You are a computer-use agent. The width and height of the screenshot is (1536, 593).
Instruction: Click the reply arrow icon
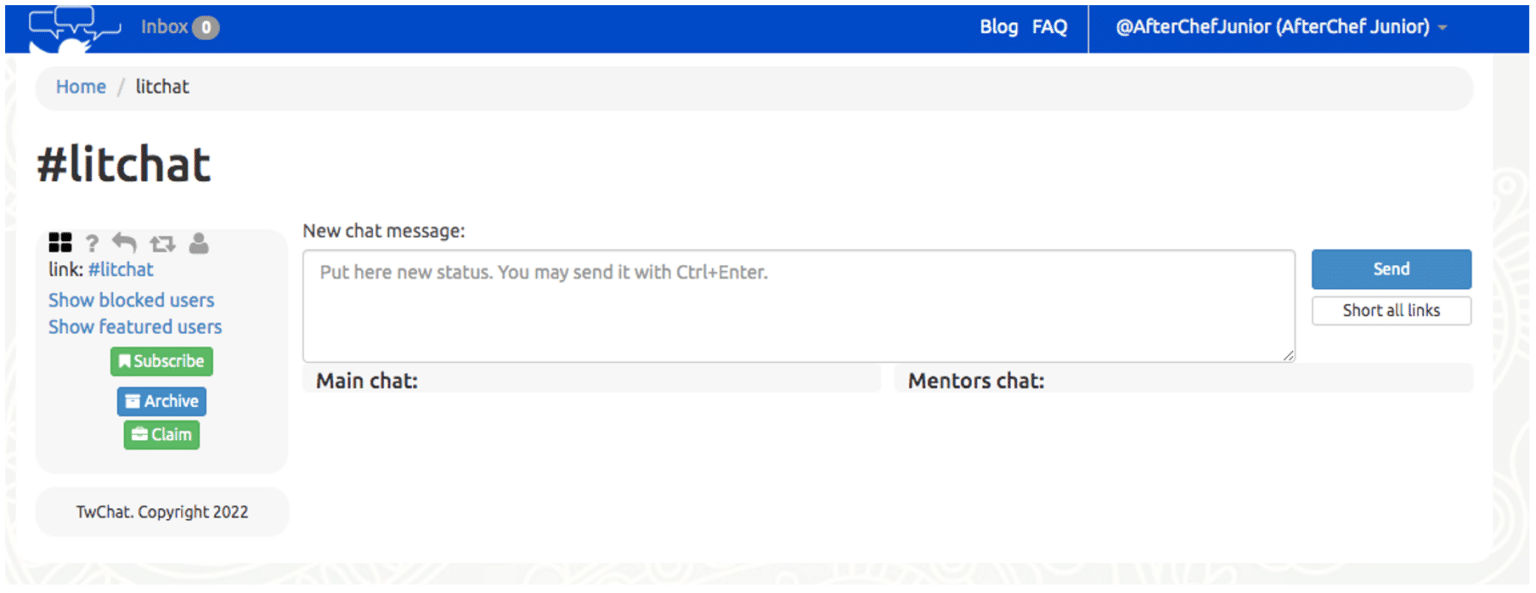coord(124,243)
